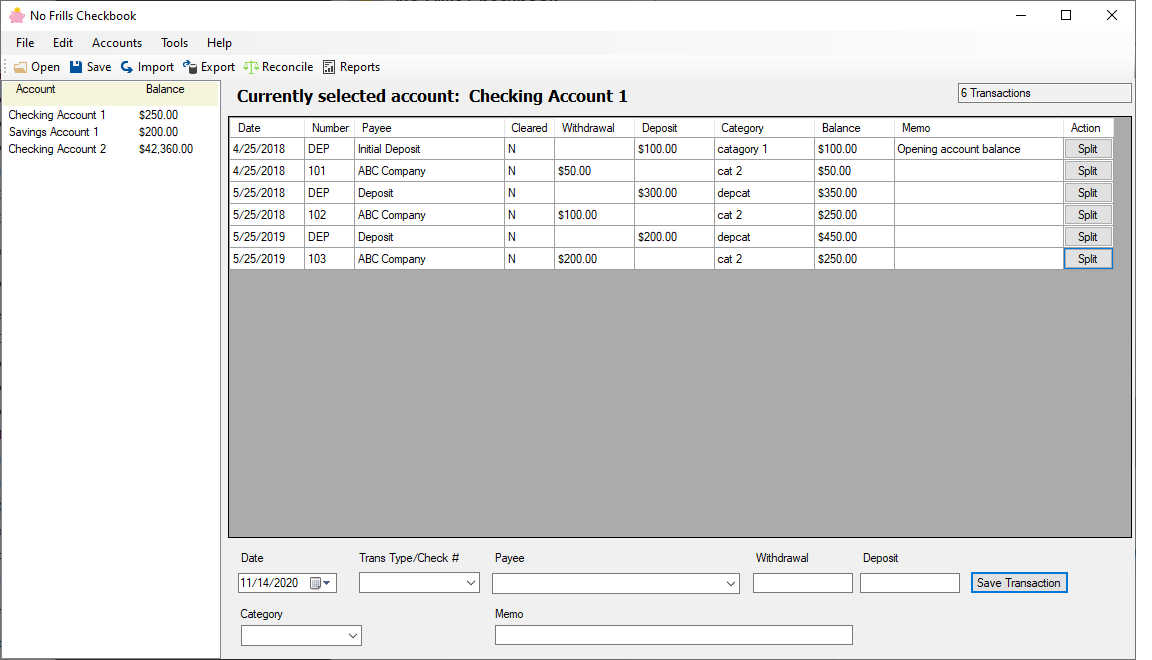
Task: Open the Edit menu
Action: point(62,42)
